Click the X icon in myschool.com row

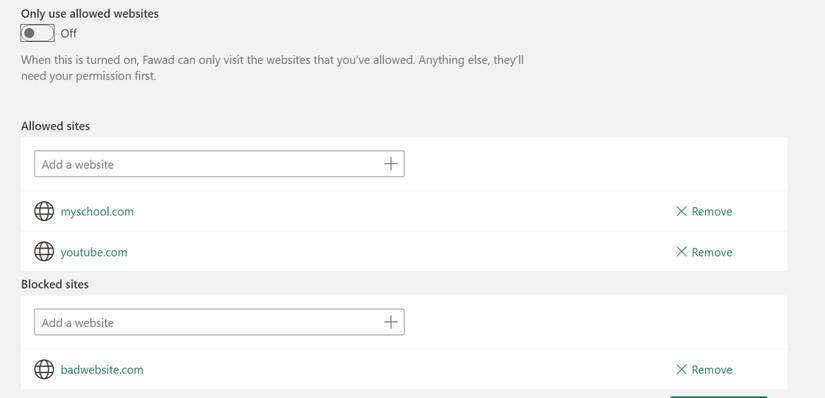click(x=681, y=211)
